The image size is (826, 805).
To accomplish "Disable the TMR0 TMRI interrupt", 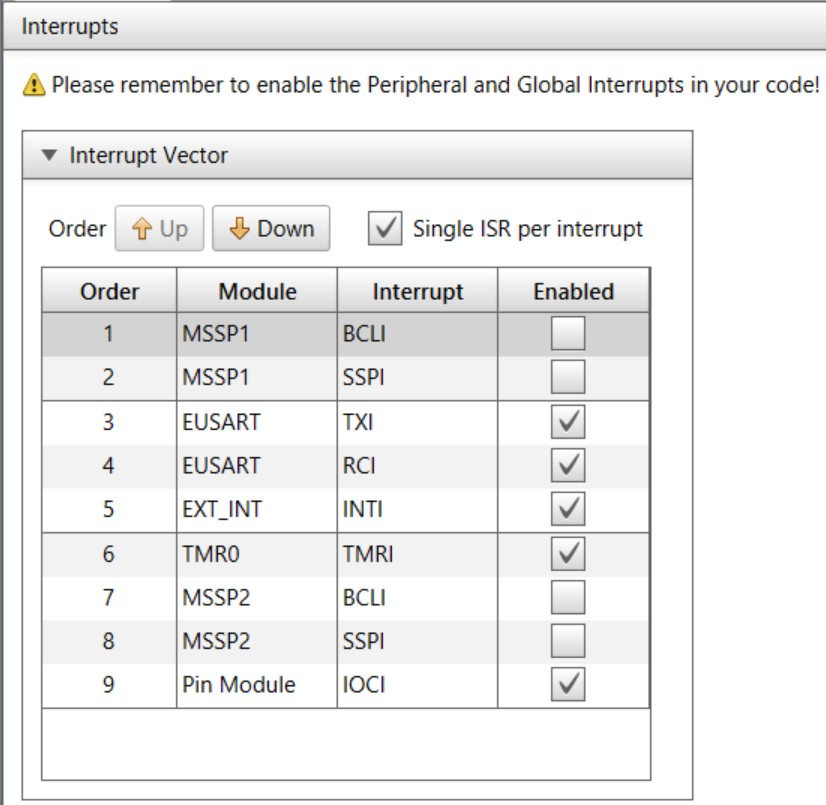I will click(x=568, y=554).
